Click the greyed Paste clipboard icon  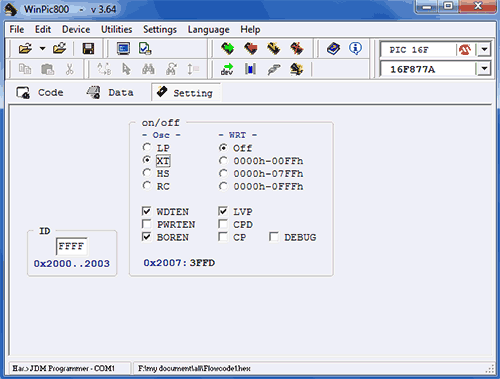point(47,69)
